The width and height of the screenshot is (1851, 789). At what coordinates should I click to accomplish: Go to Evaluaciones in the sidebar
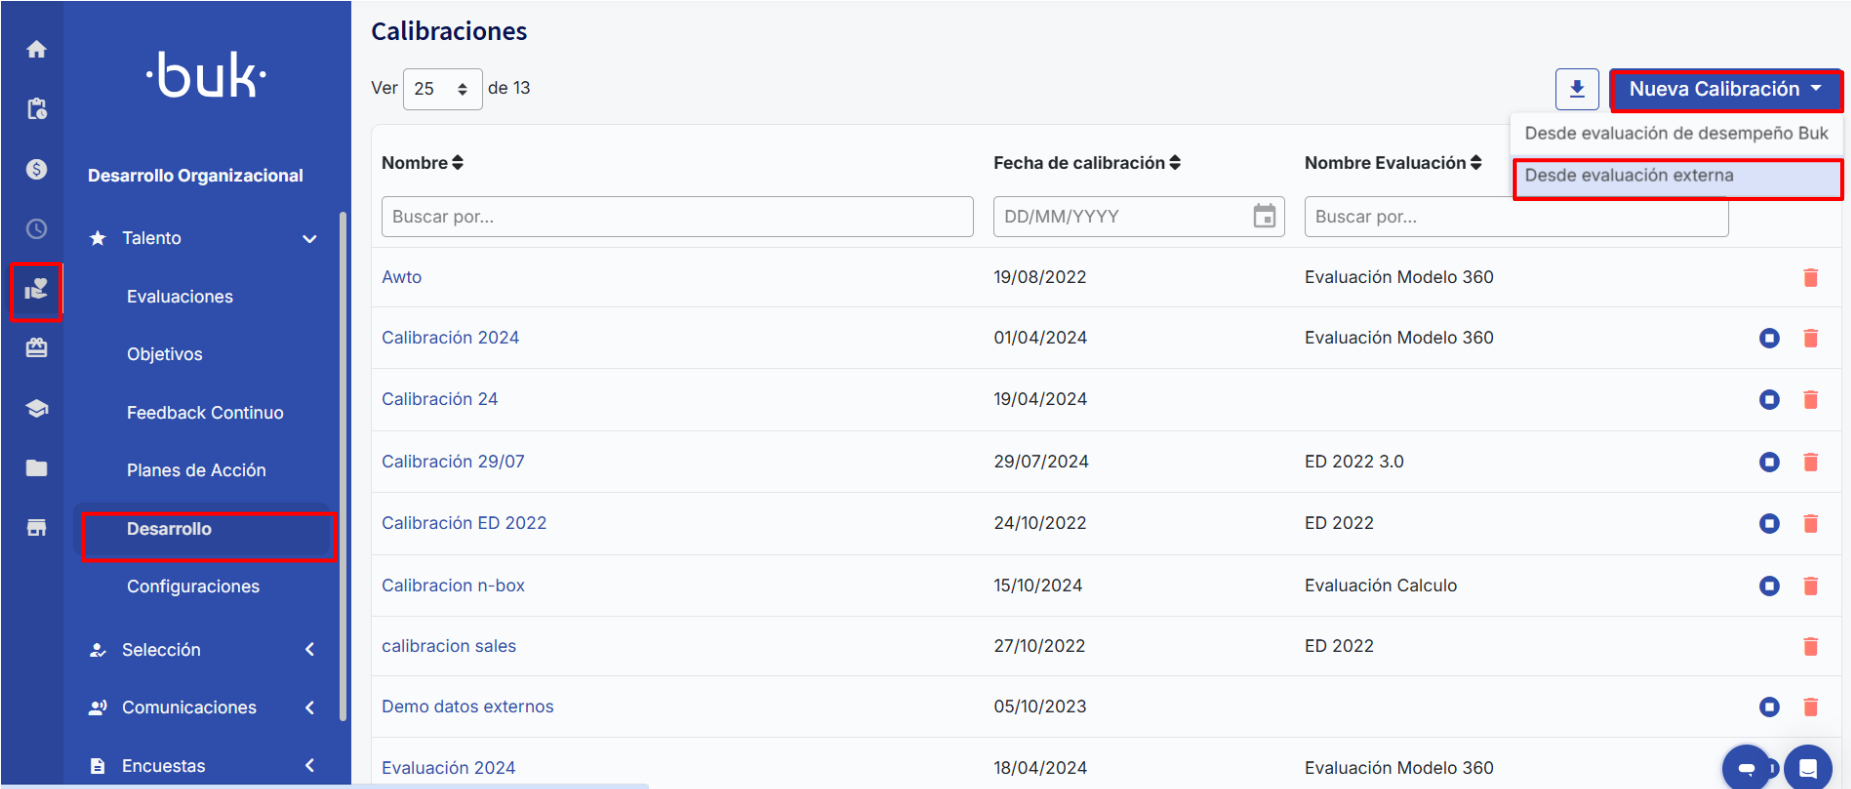coord(180,297)
